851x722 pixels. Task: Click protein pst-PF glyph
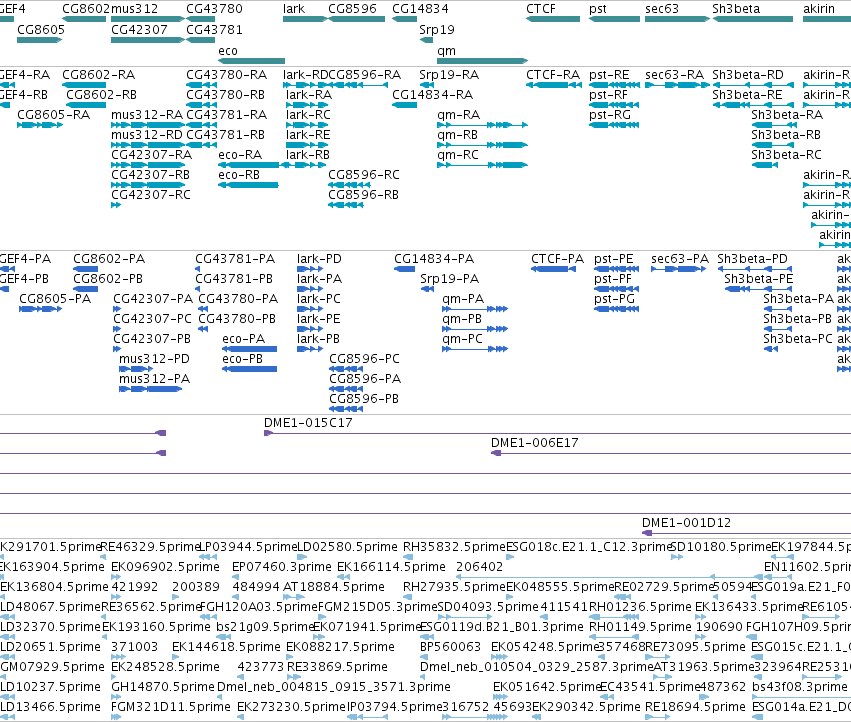[x=617, y=289]
